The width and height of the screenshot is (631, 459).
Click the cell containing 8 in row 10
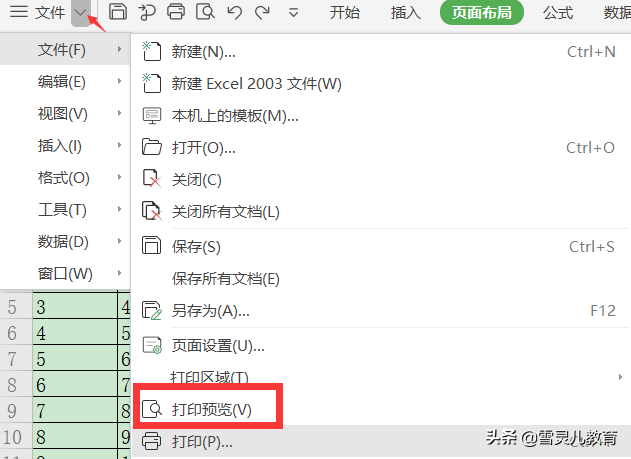point(75,436)
